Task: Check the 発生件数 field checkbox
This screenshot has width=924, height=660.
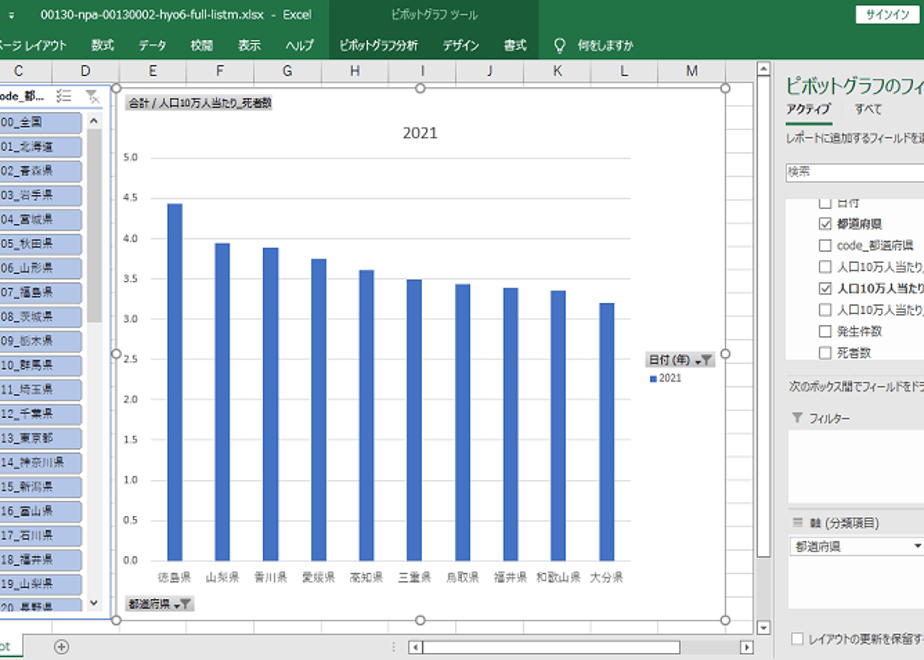Action: pyautogui.click(x=825, y=331)
